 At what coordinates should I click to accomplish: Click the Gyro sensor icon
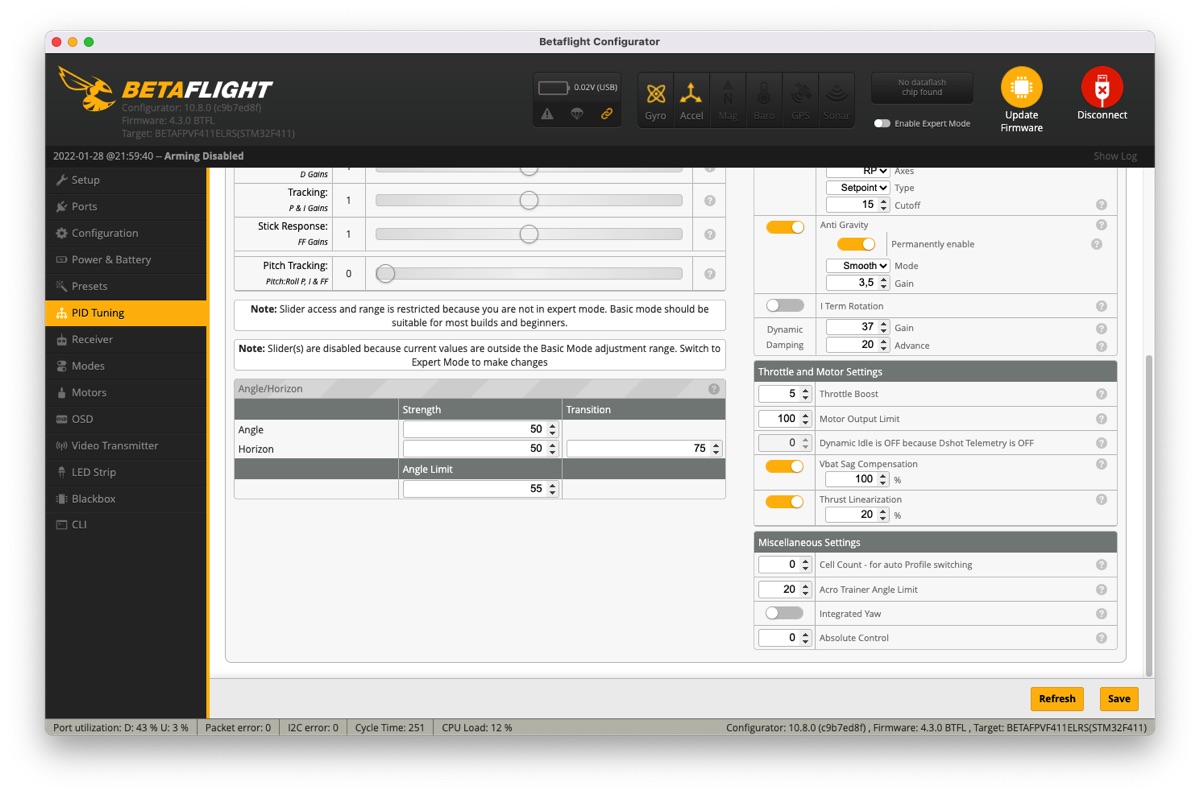[x=655, y=99]
